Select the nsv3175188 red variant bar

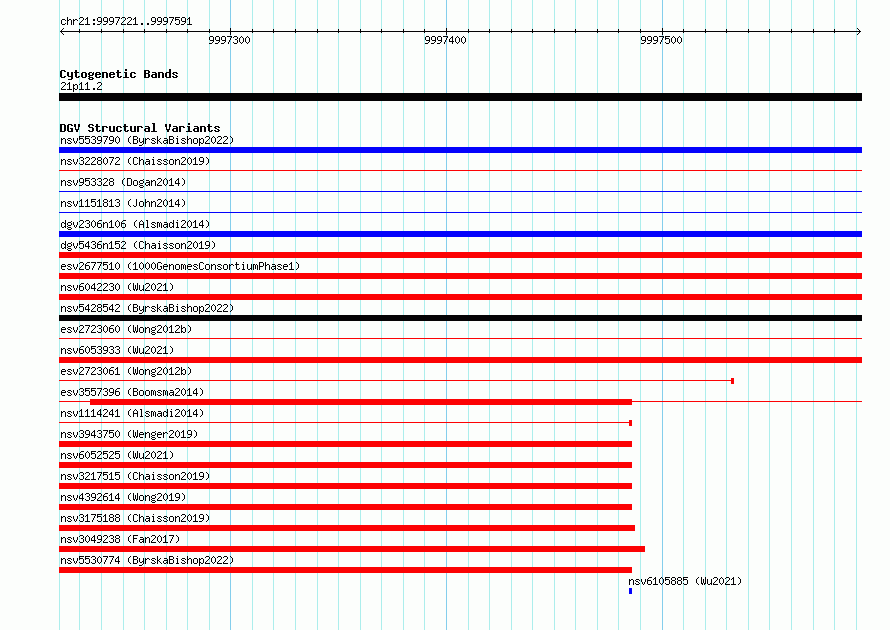(x=347, y=528)
